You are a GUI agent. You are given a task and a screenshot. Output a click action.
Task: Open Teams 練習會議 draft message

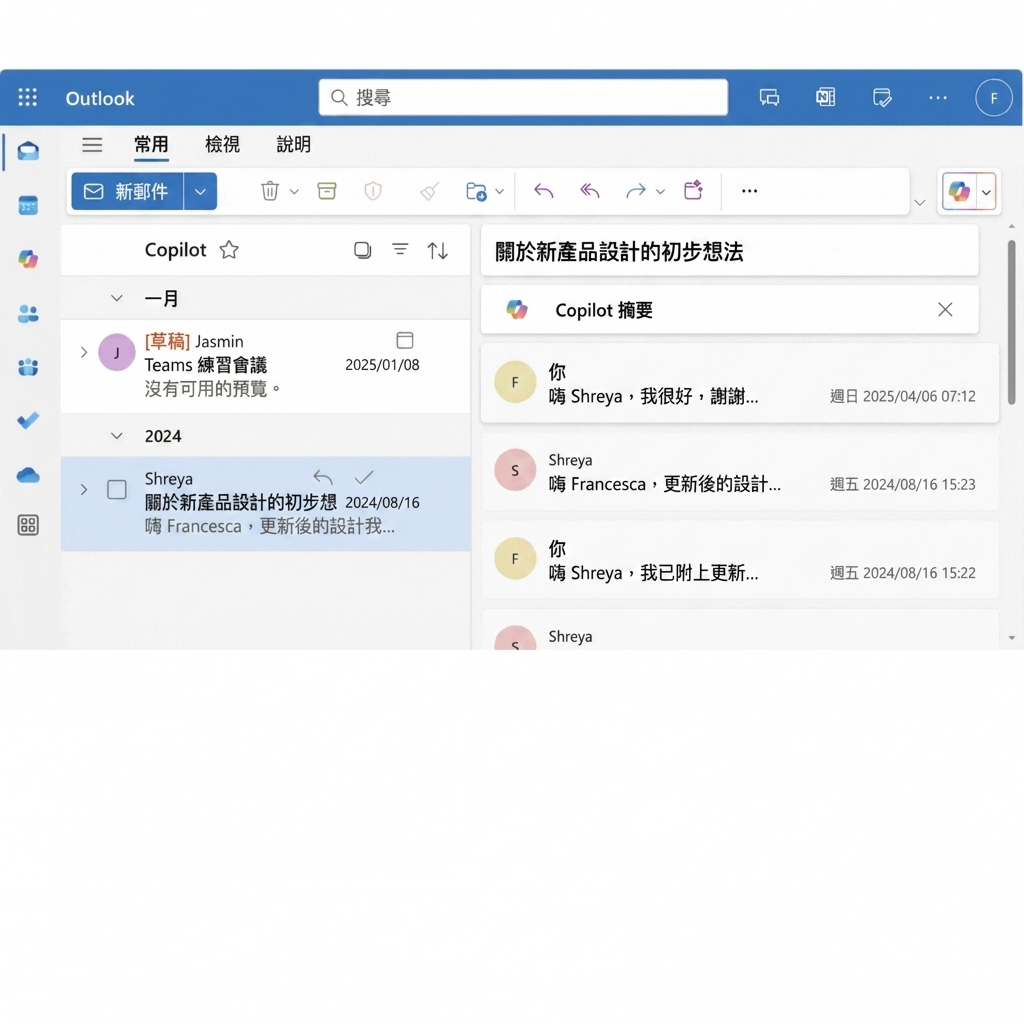pyautogui.click(x=265, y=366)
